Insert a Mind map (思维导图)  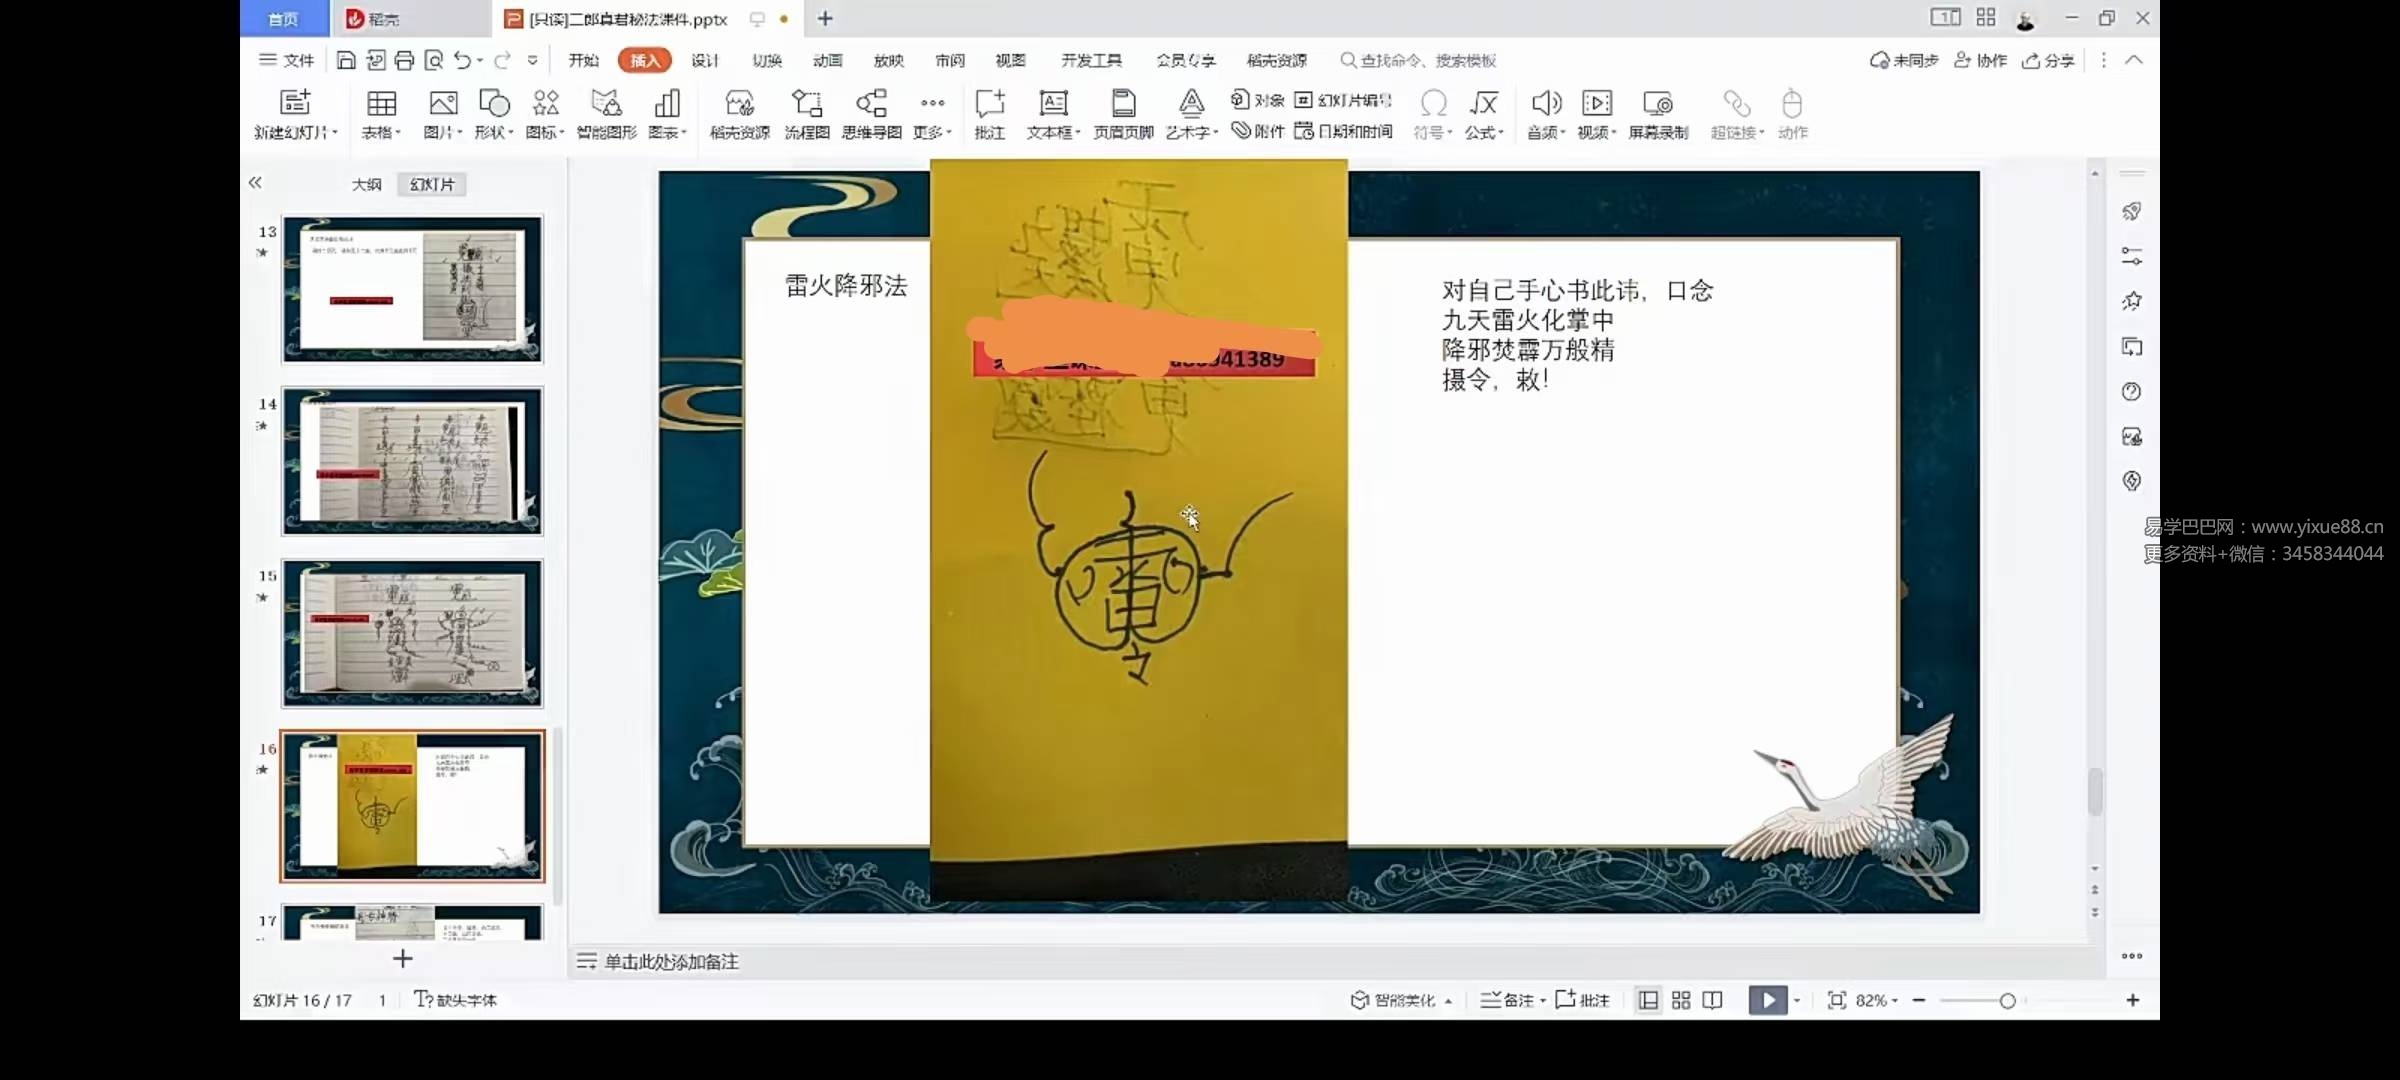pos(871,105)
